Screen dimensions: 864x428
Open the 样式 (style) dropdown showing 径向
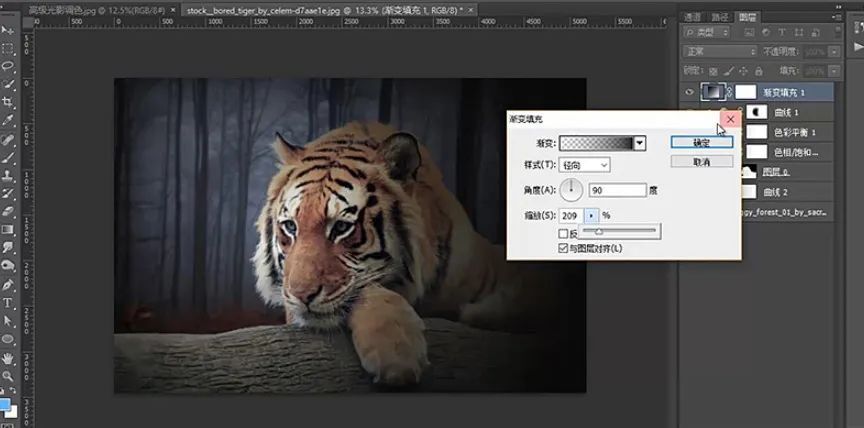(x=584, y=165)
